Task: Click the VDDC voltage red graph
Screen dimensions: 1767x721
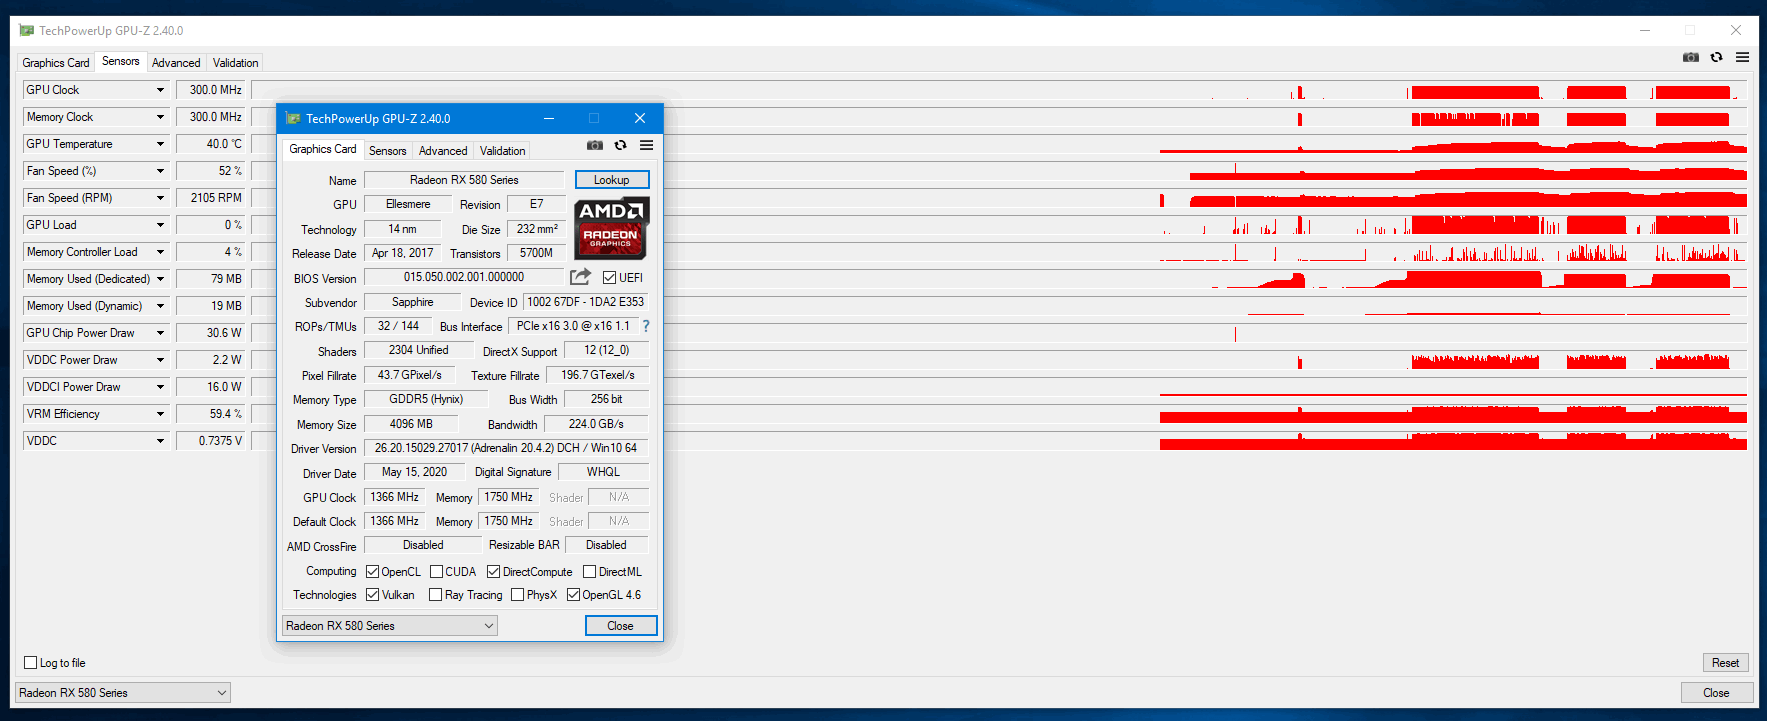Action: (x=999, y=441)
